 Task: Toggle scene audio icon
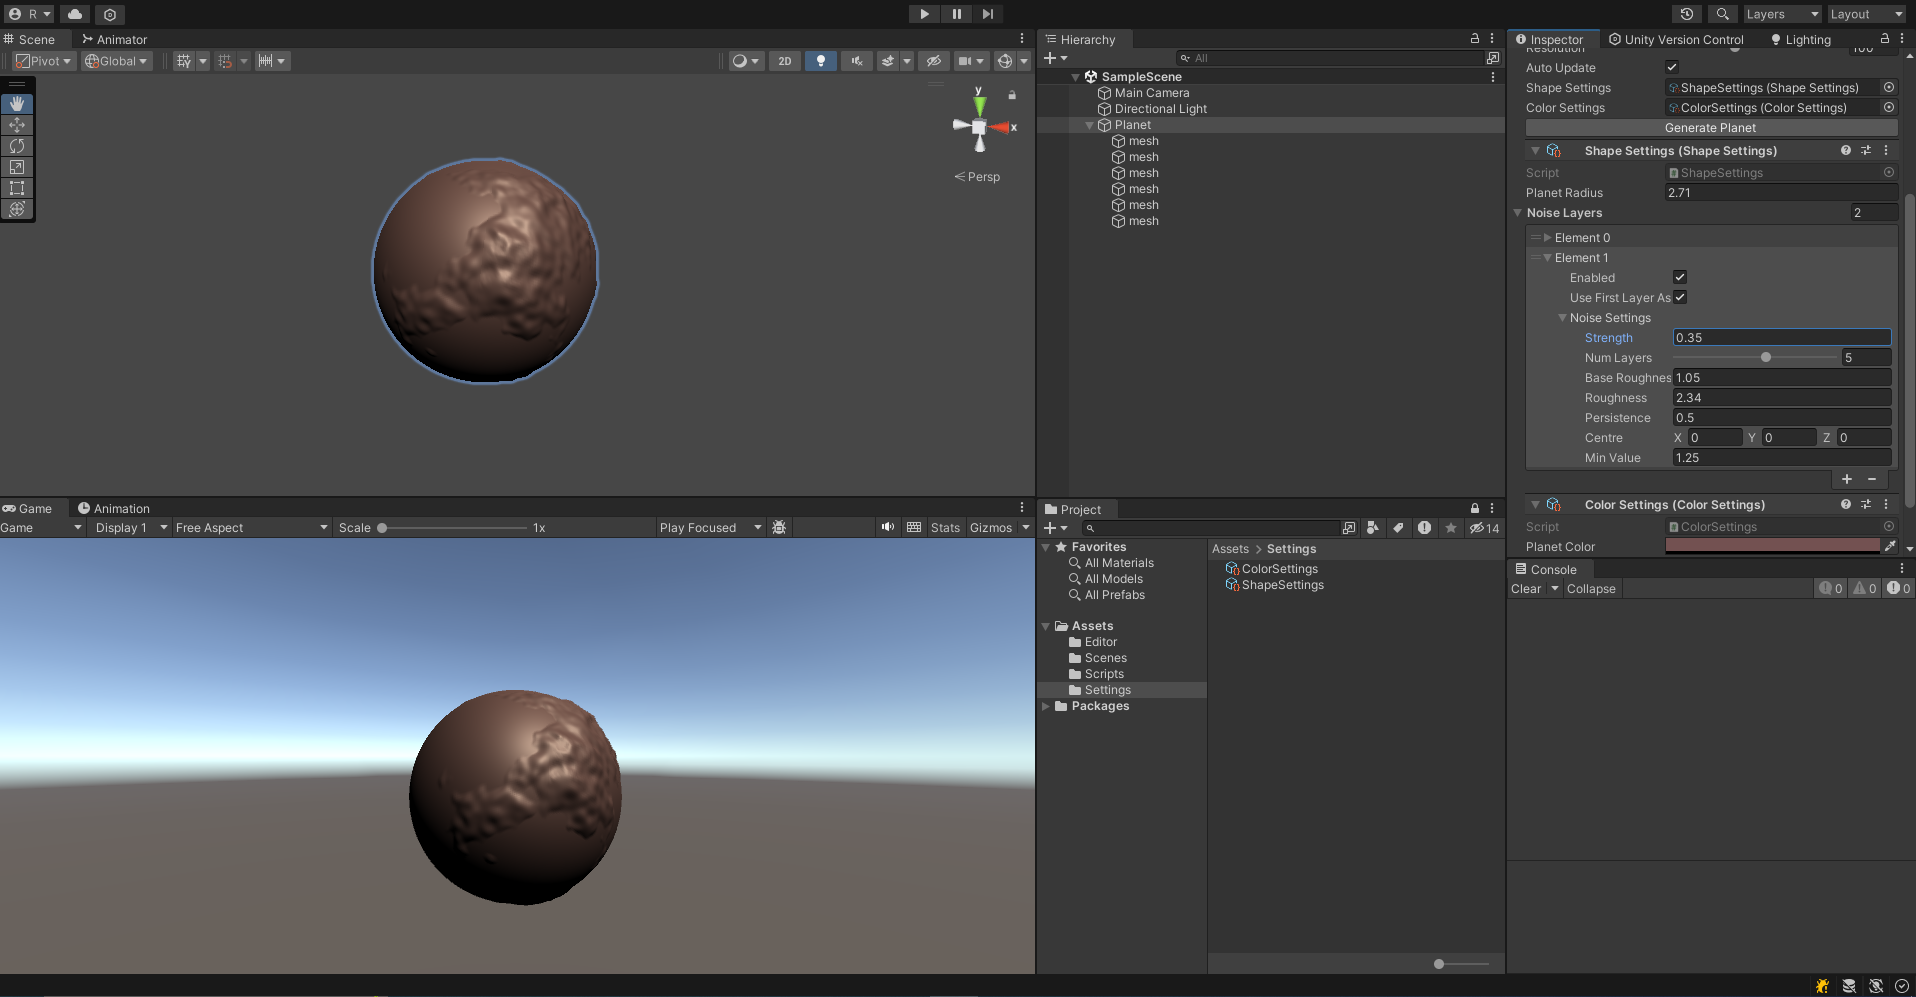857,61
